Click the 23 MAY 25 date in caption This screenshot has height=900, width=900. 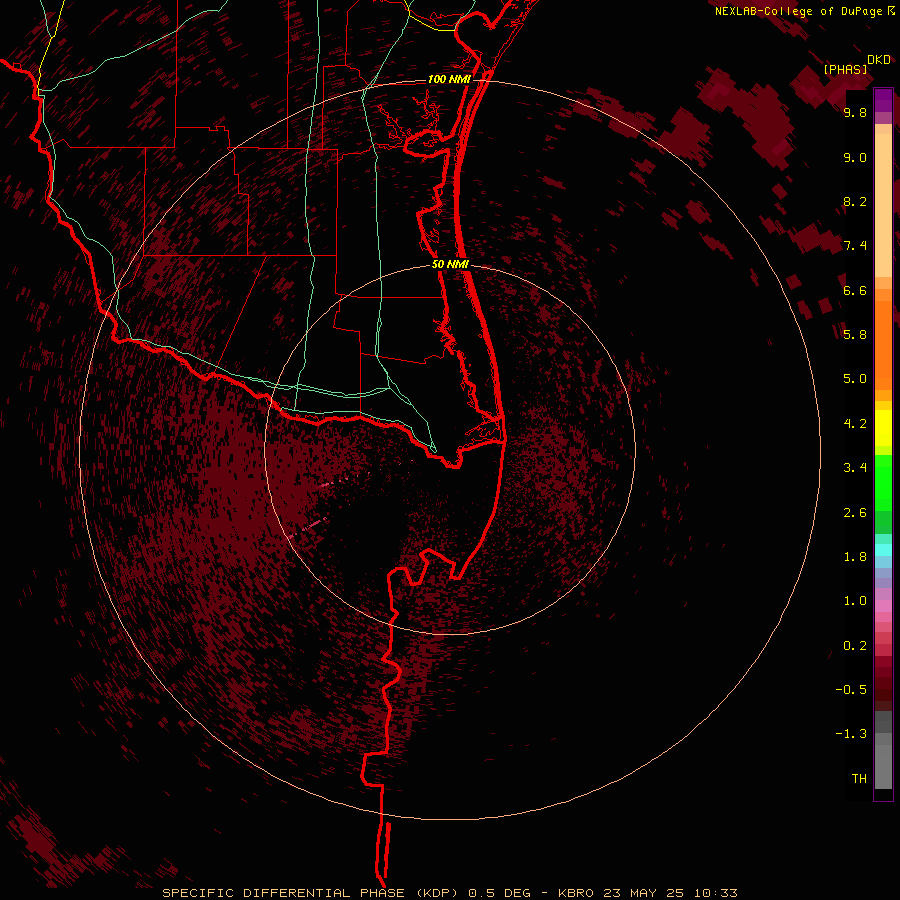644,893
